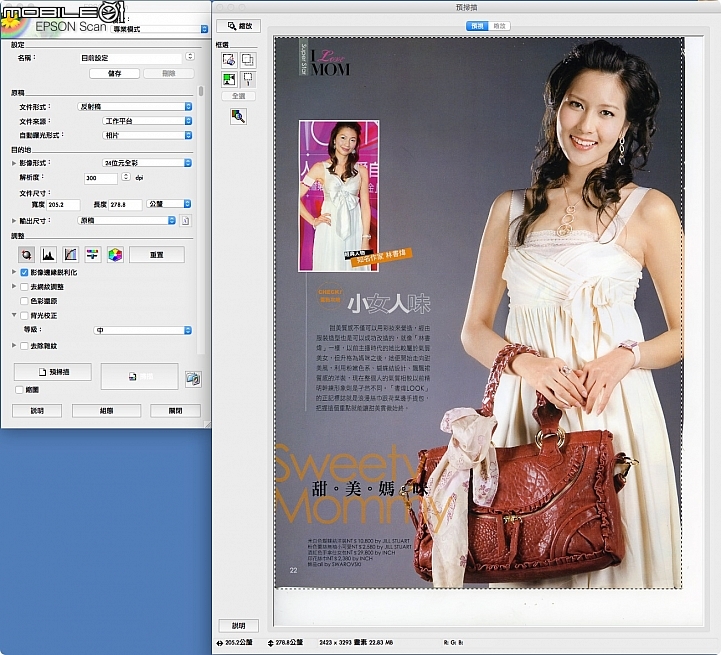Click the large scan button

point(139,376)
